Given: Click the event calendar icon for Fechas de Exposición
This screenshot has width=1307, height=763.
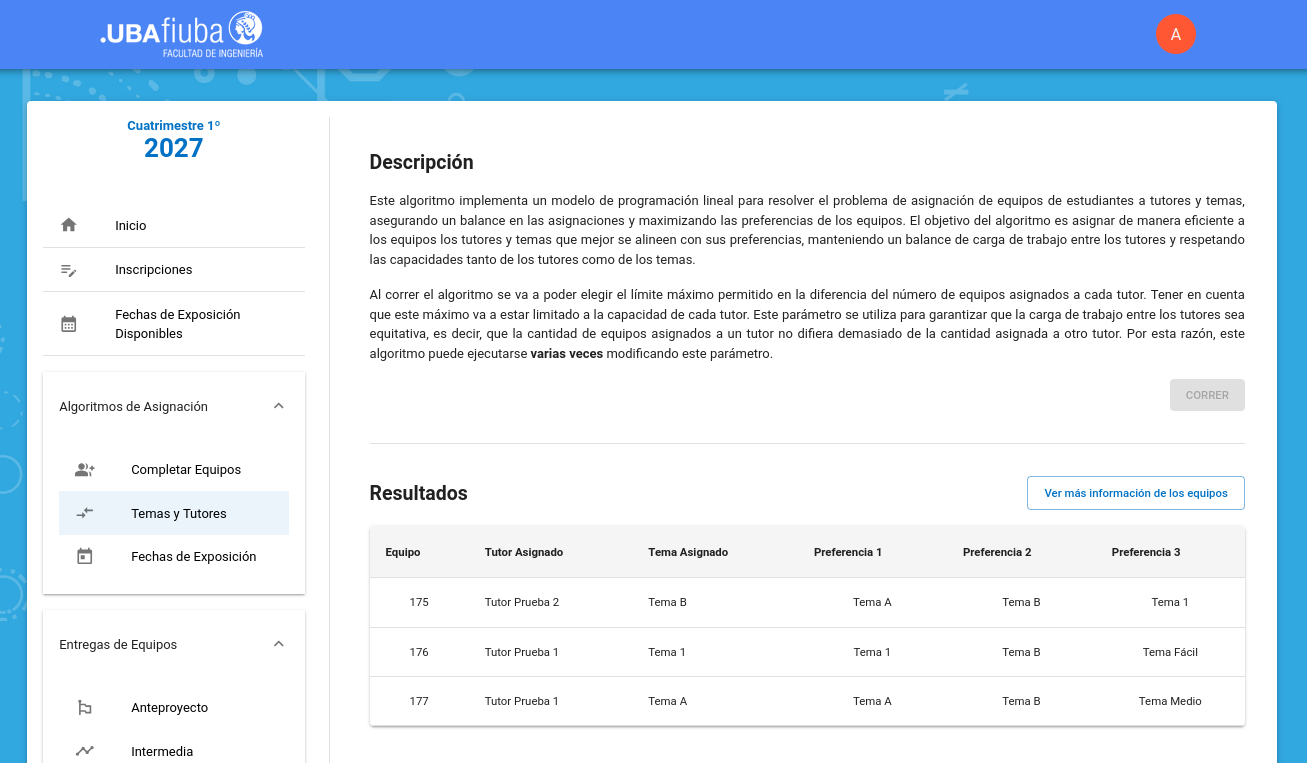Looking at the screenshot, I should (x=85, y=557).
